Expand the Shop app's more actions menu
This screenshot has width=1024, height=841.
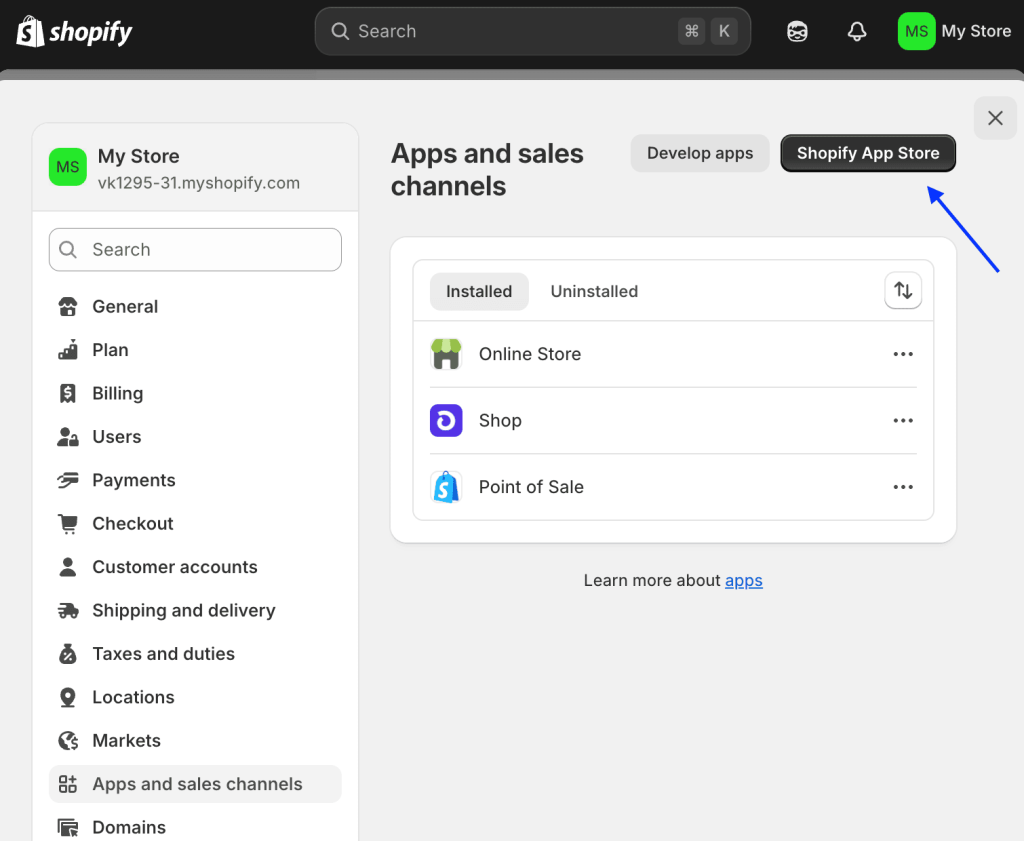pos(903,421)
